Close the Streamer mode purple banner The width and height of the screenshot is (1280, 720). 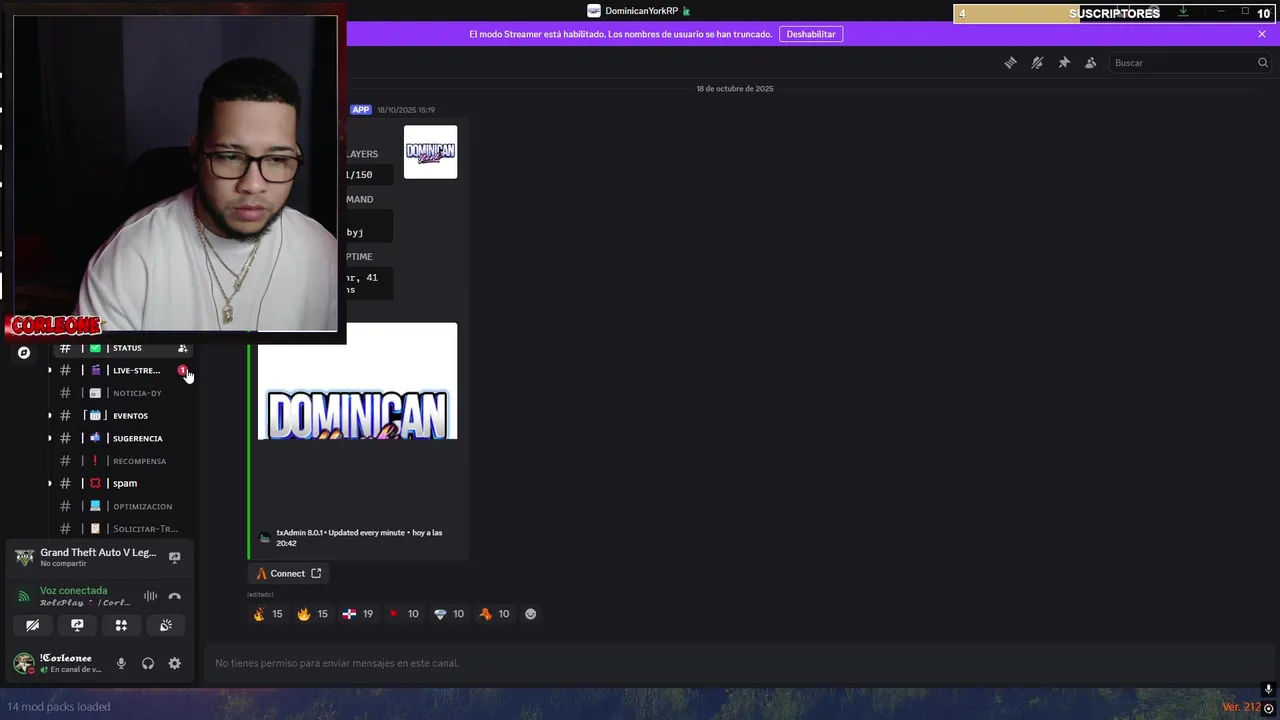pyautogui.click(x=1262, y=34)
